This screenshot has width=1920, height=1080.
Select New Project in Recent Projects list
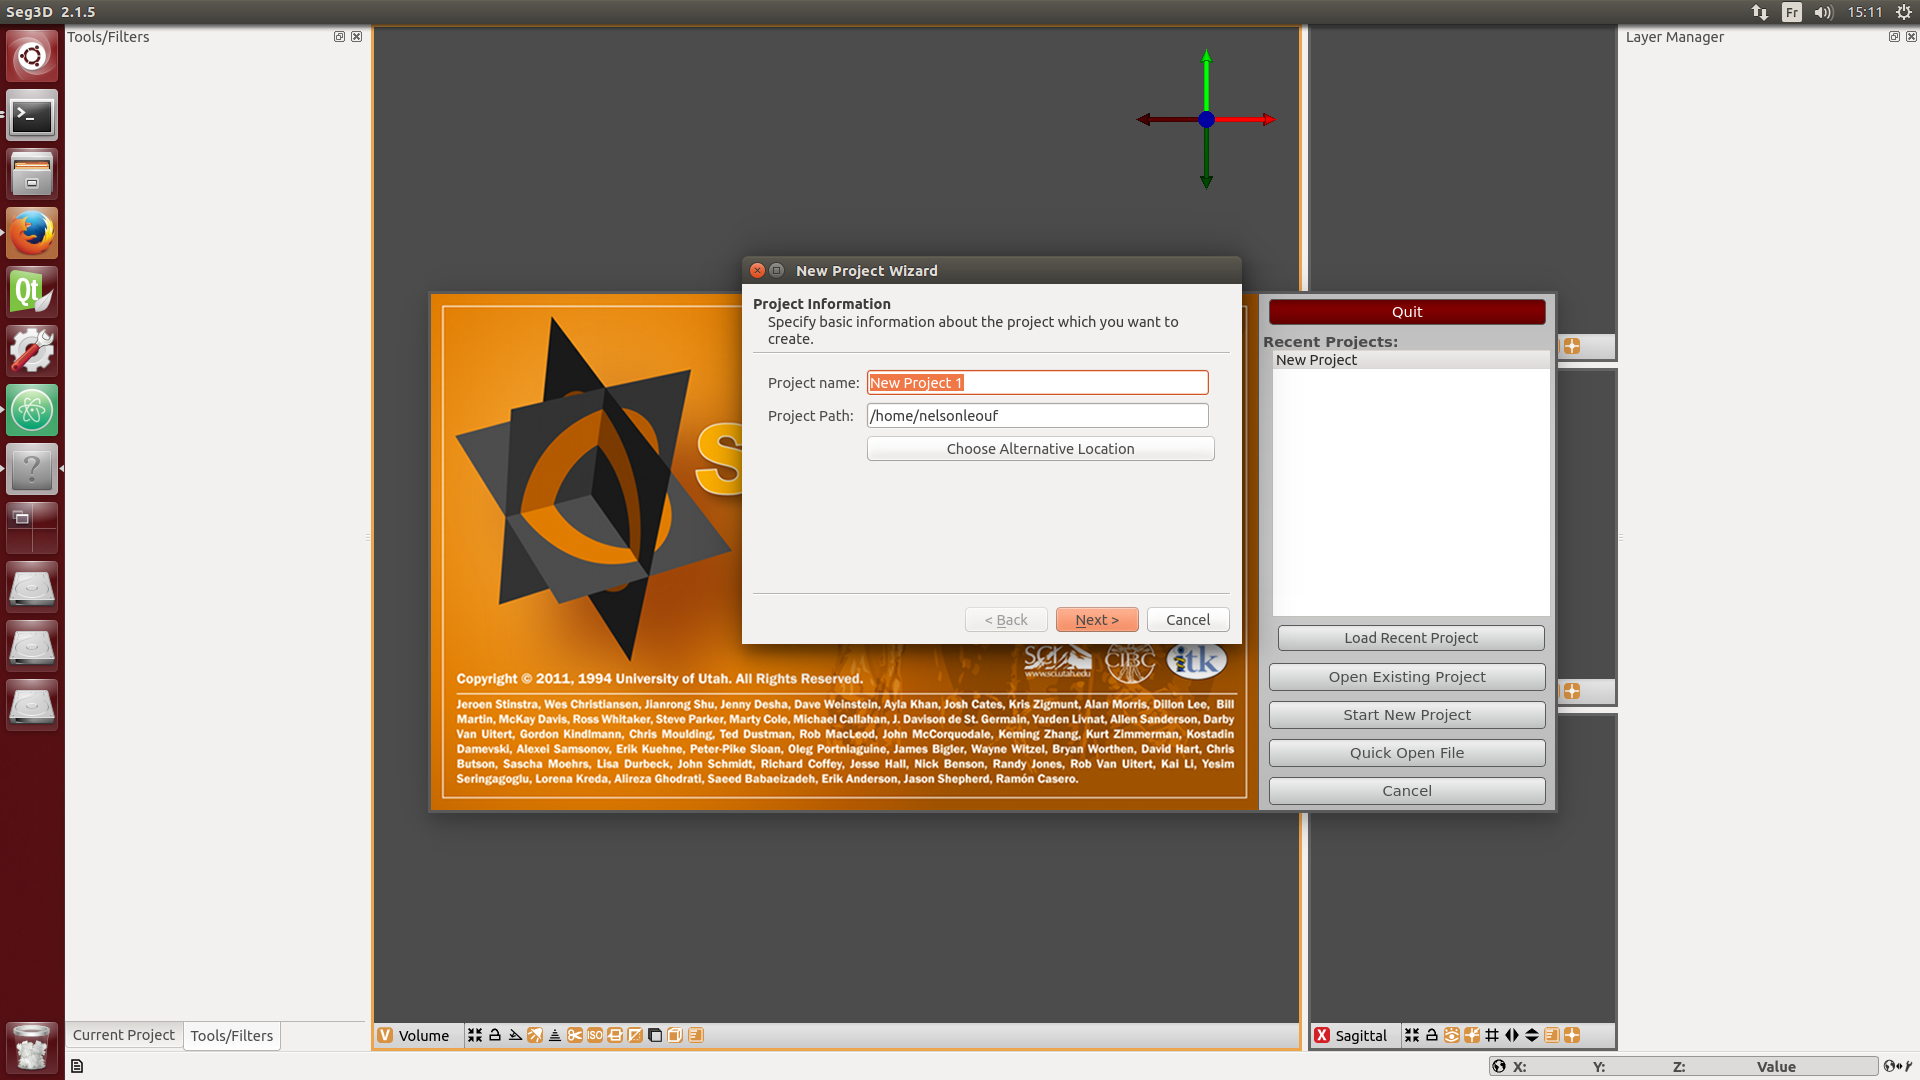pyautogui.click(x=1410, y=360)
